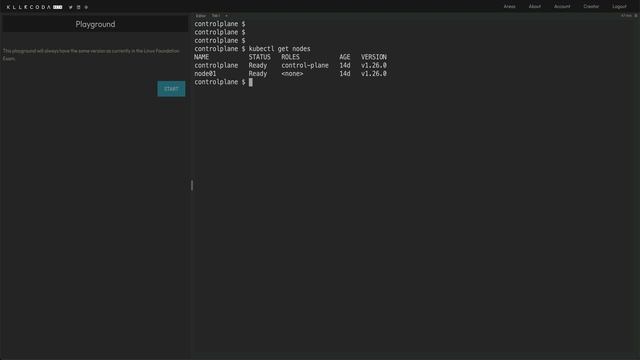Focus the terminal at the cursor prompt
Viewport: 640px width, 360px height.
(x=251, y=82)
